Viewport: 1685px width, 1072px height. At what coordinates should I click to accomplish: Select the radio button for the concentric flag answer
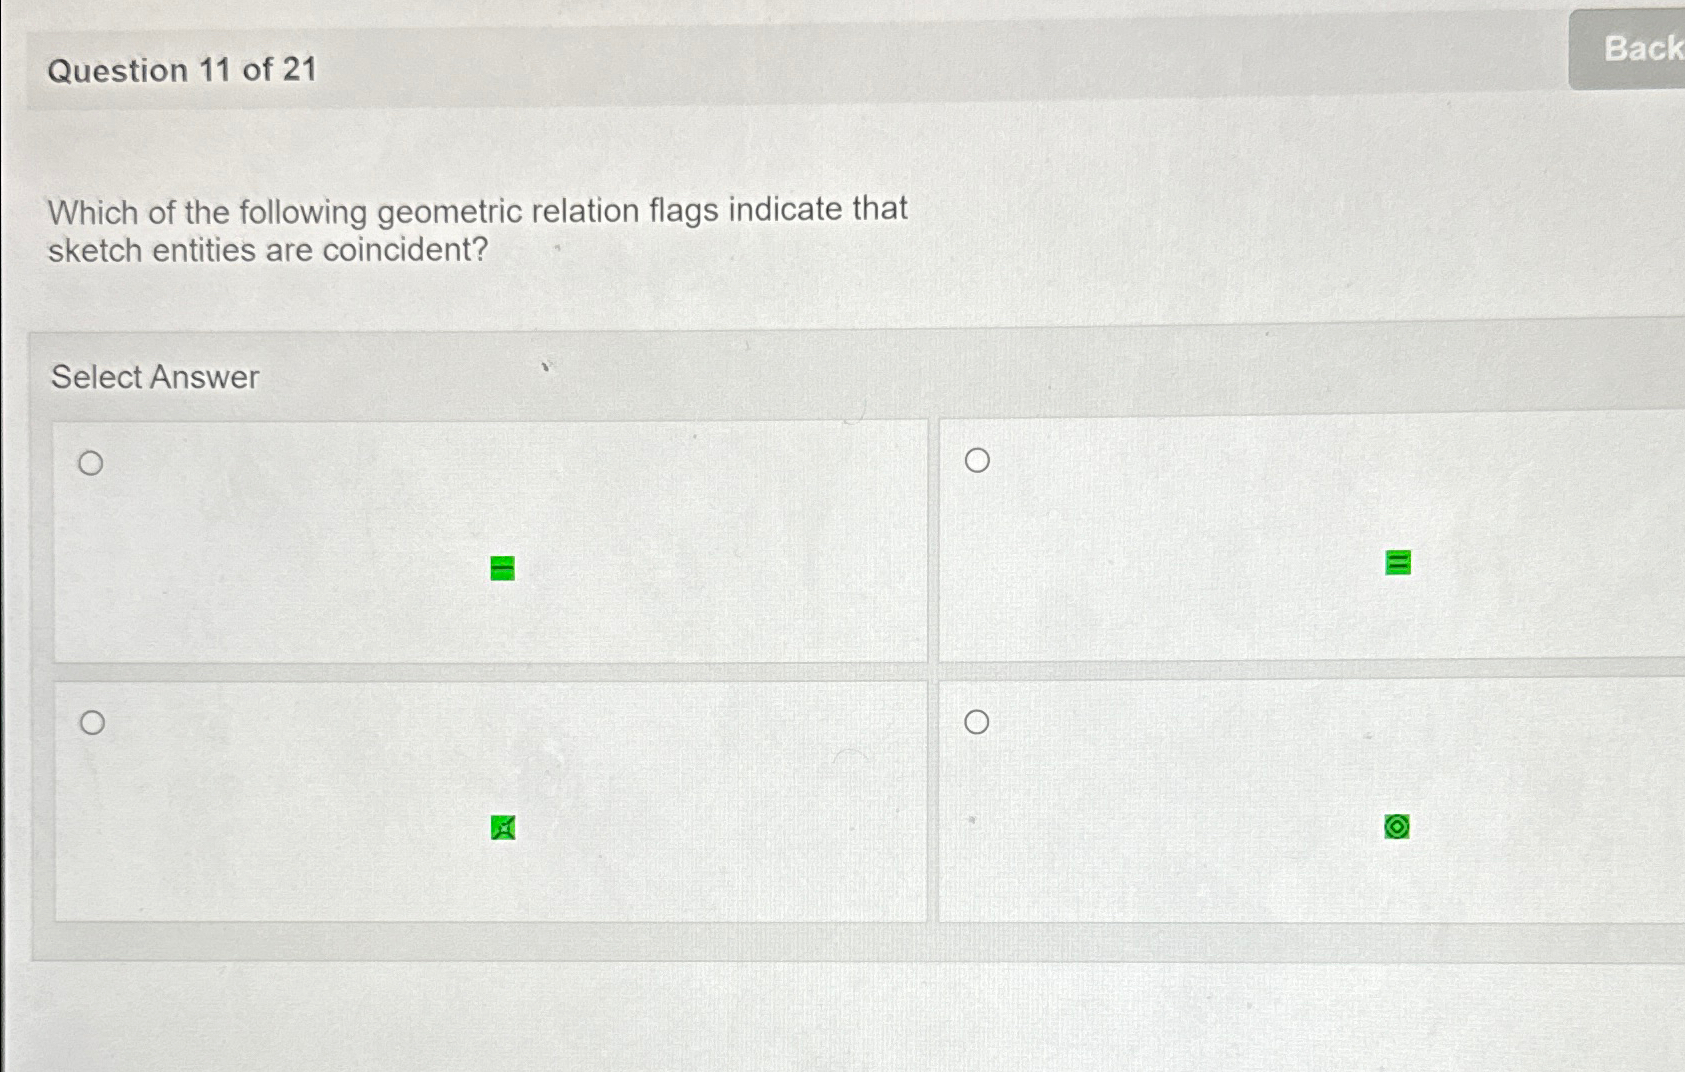pos(977,723)
